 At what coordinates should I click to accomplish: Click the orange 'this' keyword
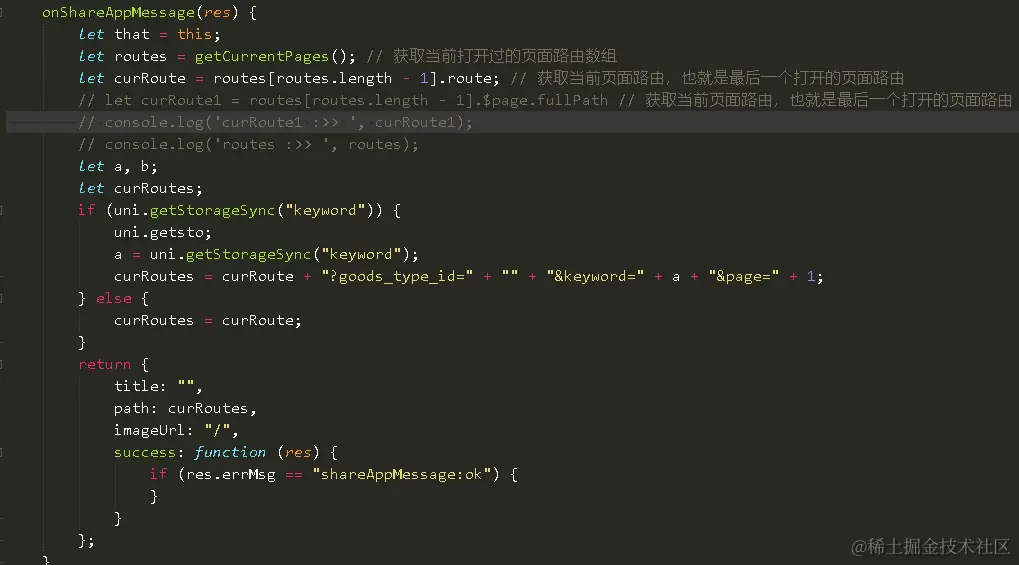(x=194, y=34)
